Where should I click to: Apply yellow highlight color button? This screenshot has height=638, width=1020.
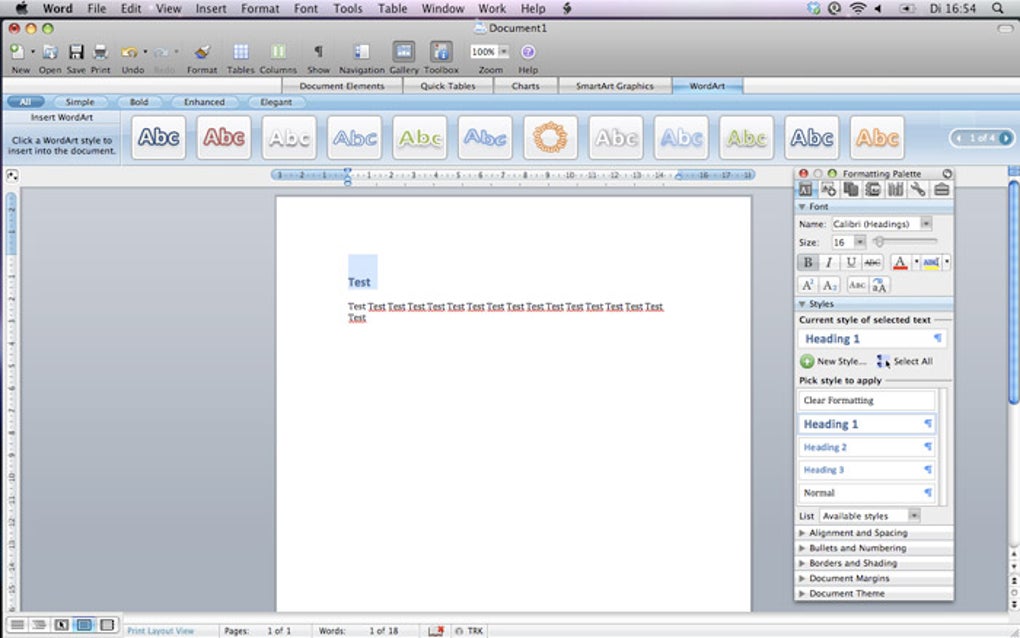tap(932, 262)
